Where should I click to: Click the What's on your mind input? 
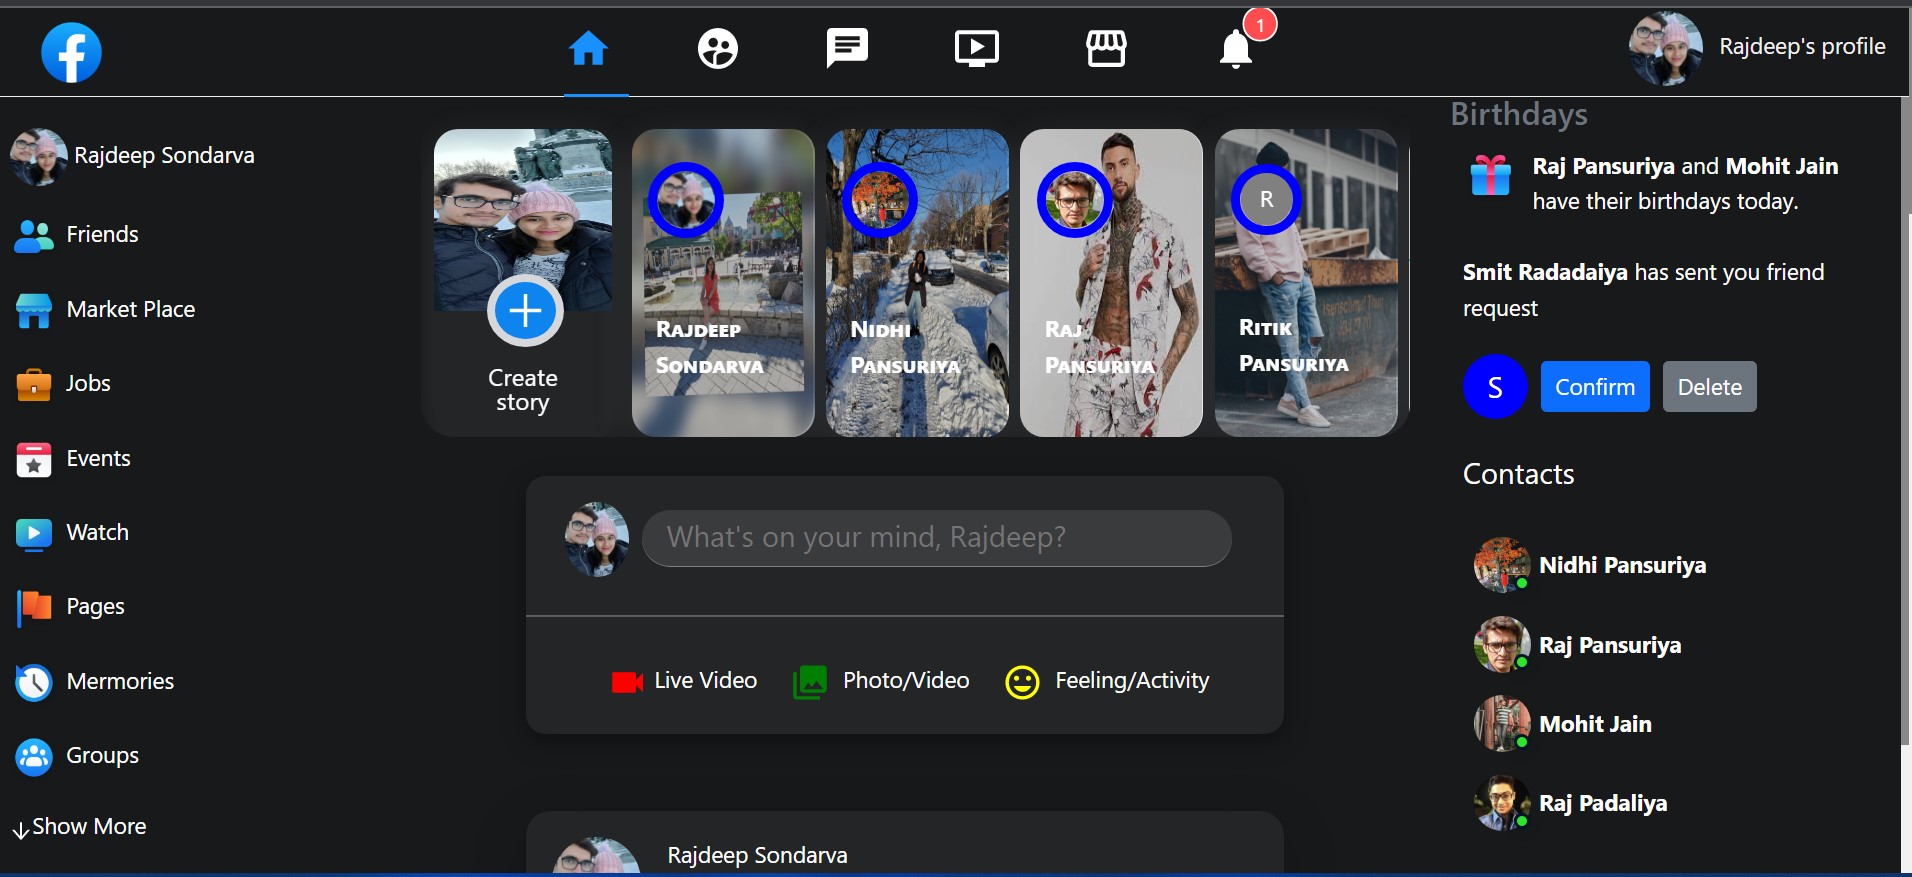(x=936, y=538)
